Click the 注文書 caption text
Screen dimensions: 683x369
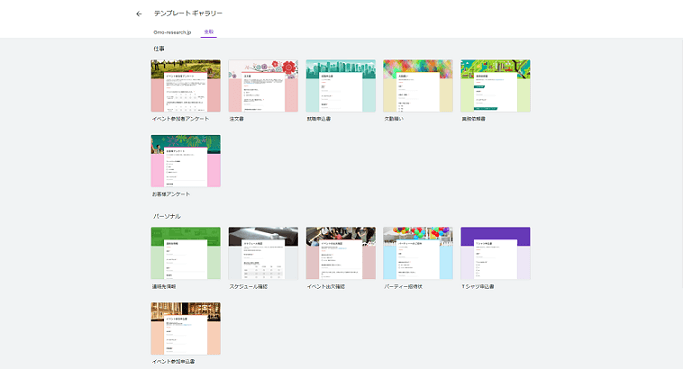pos(237,119)
